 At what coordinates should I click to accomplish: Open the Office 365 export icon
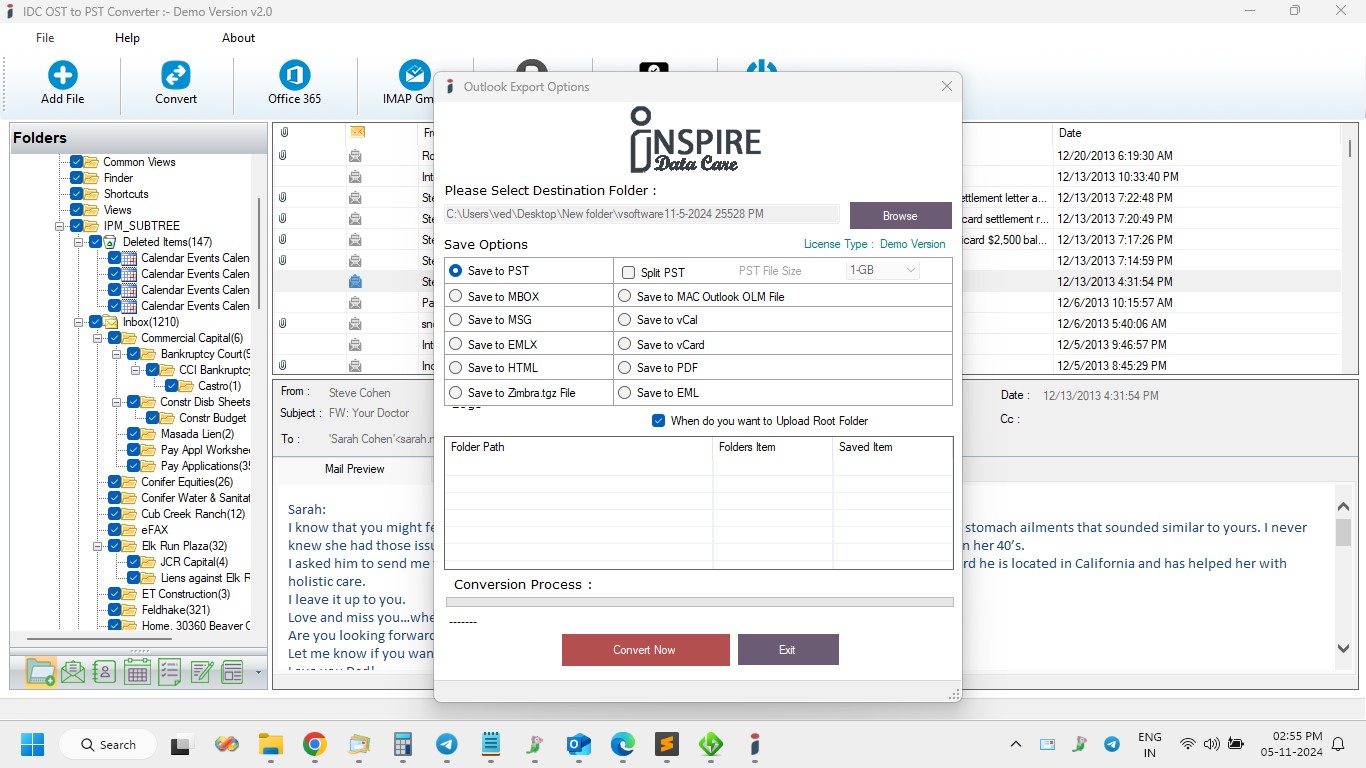[x=295, y=75]
